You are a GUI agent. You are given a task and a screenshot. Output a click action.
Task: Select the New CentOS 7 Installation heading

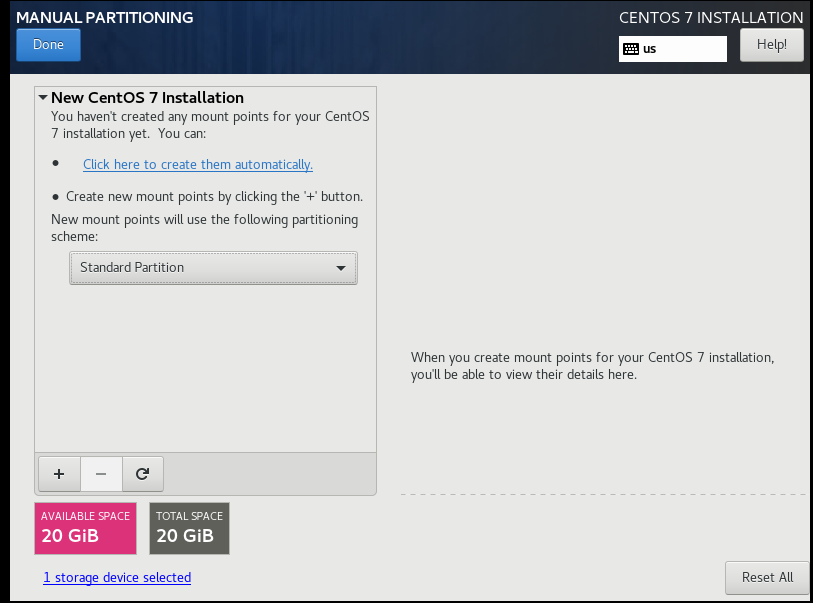pos(147,98)
